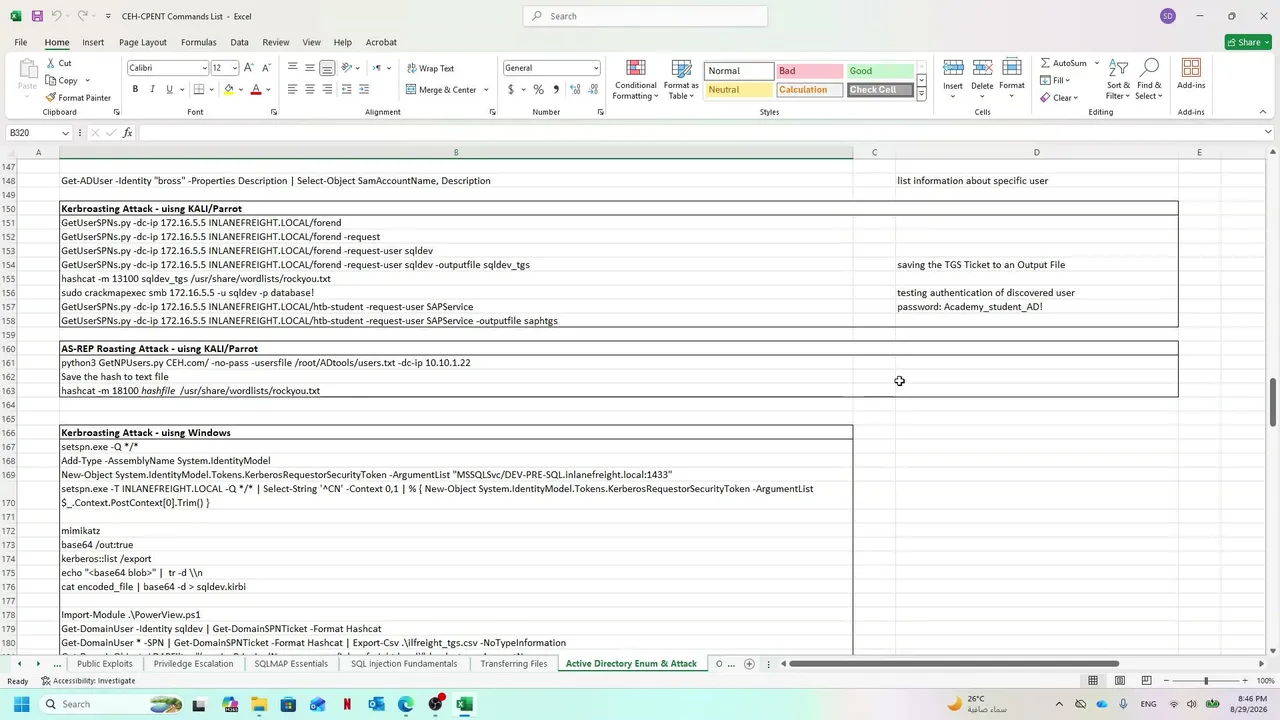
Task: Click the Copy button
Action: click(61, 80)
